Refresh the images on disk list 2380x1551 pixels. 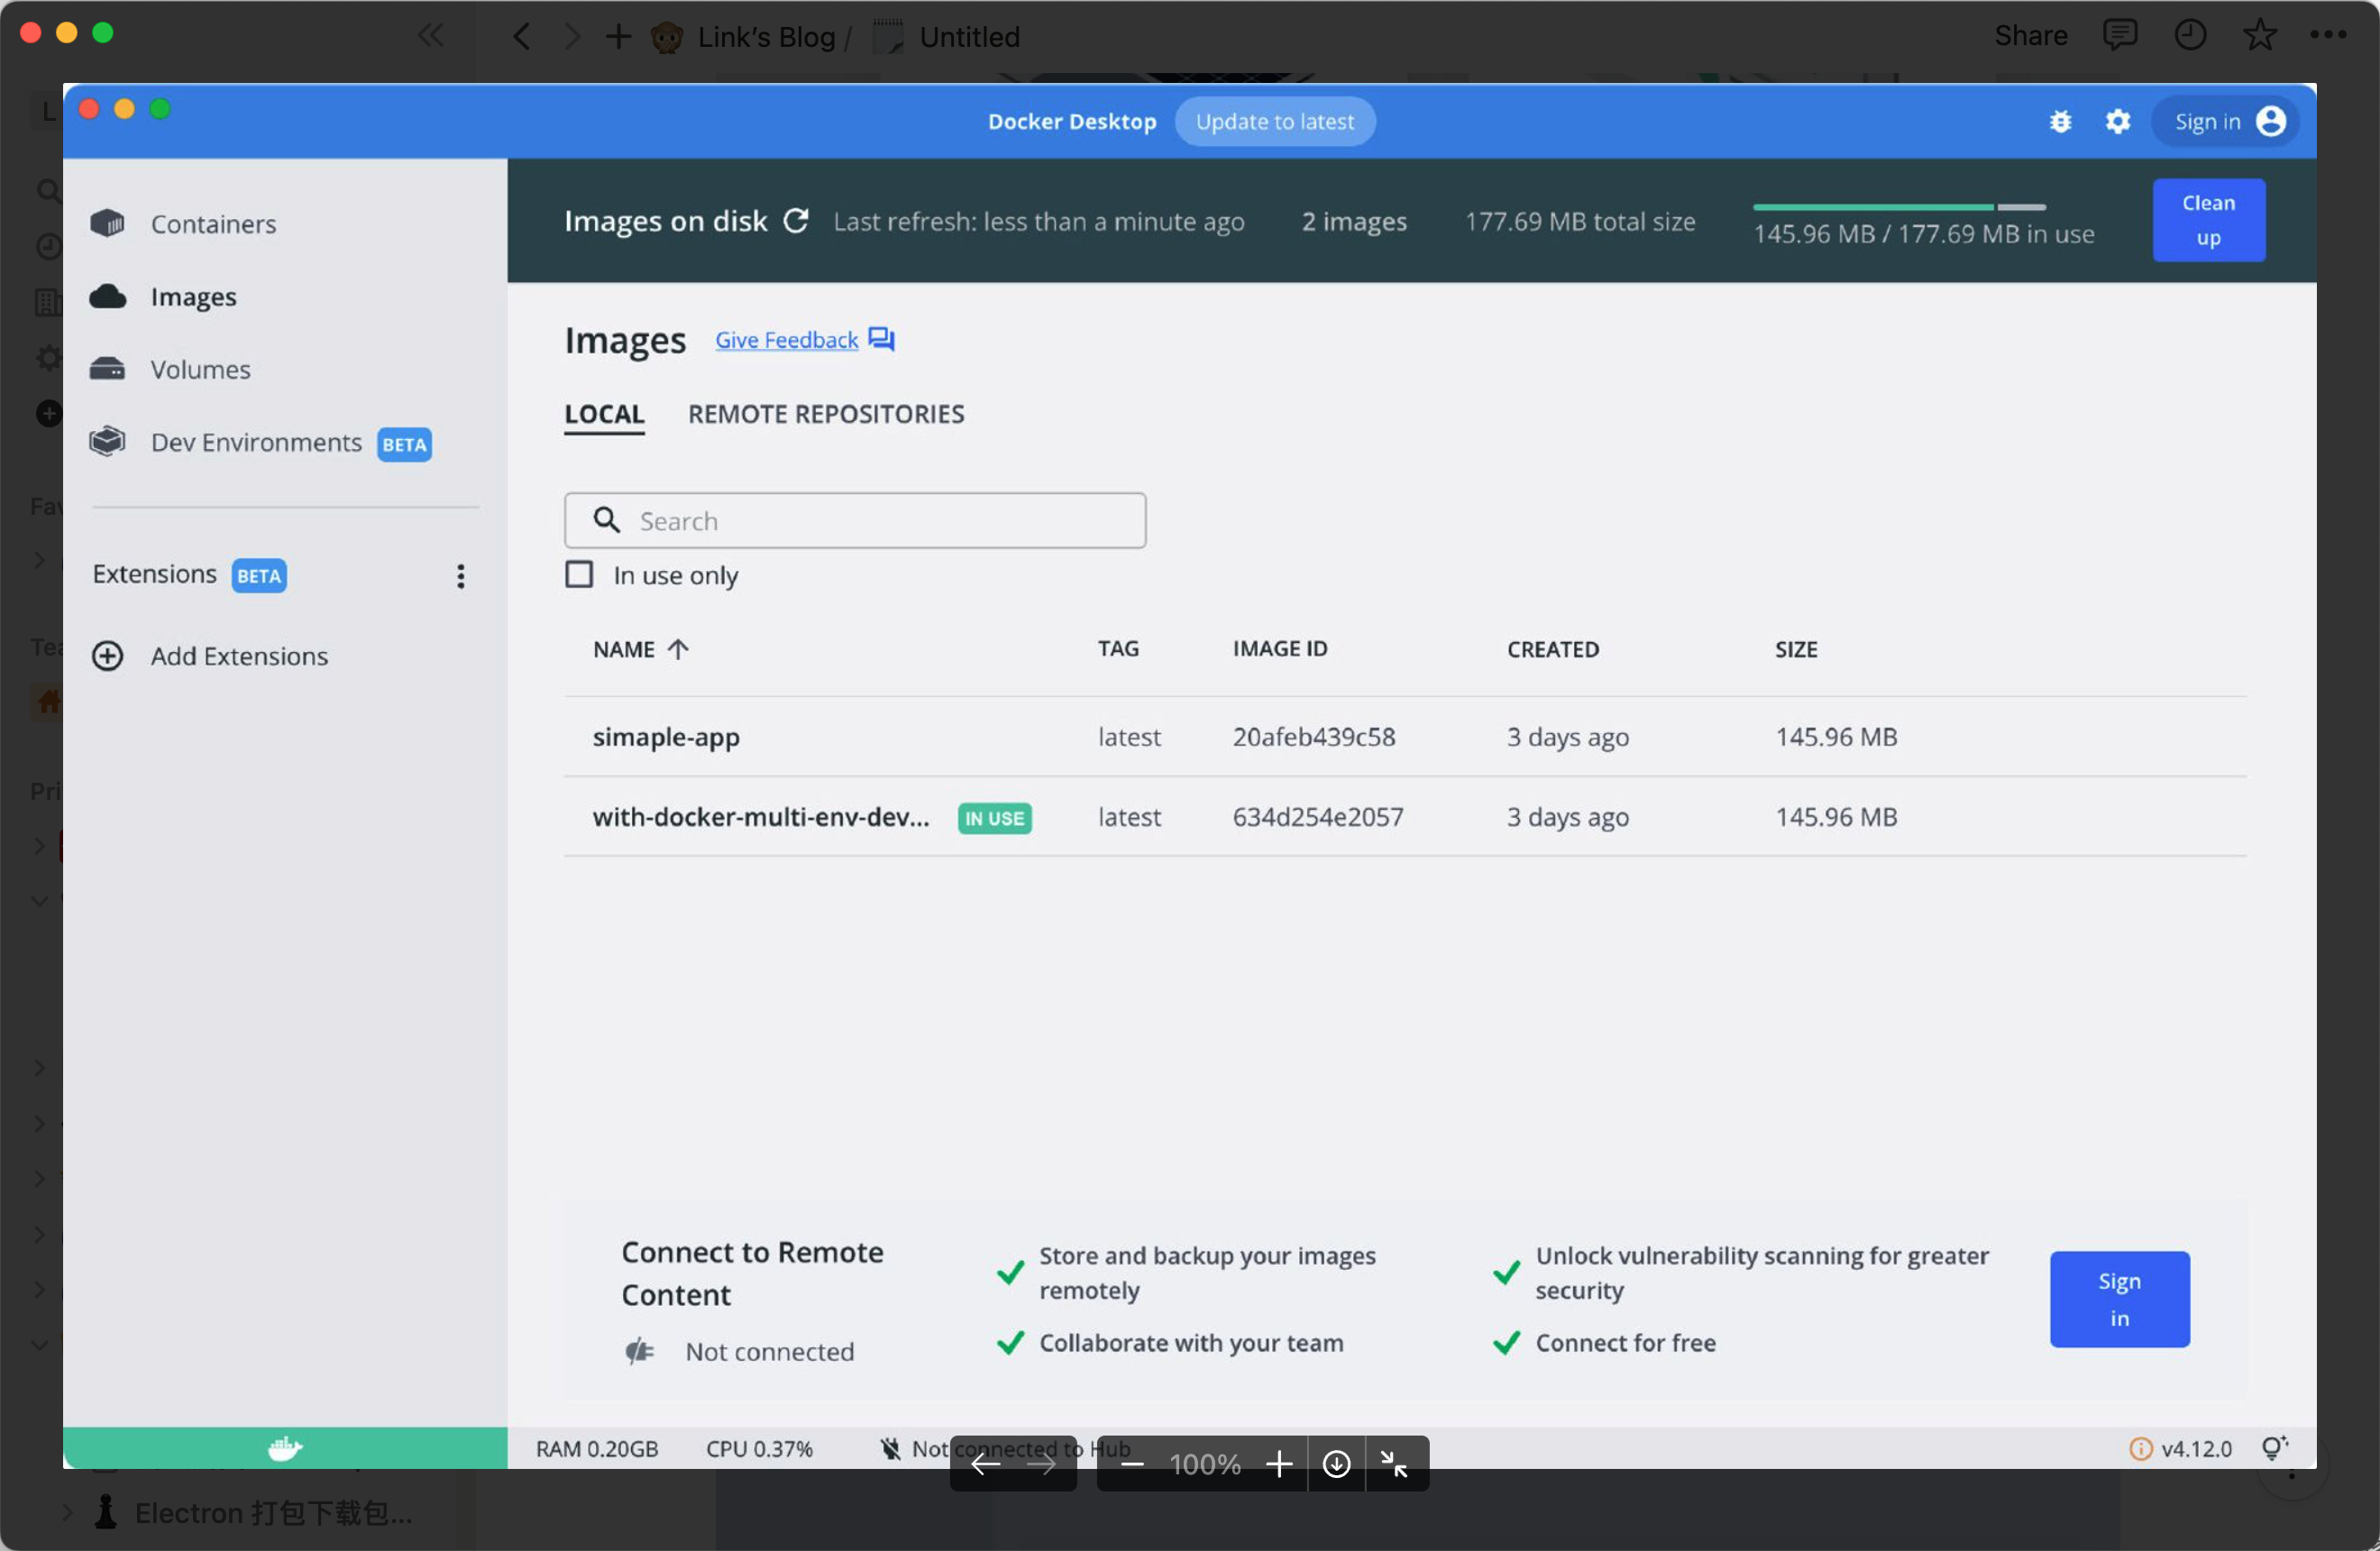point(797,220)
